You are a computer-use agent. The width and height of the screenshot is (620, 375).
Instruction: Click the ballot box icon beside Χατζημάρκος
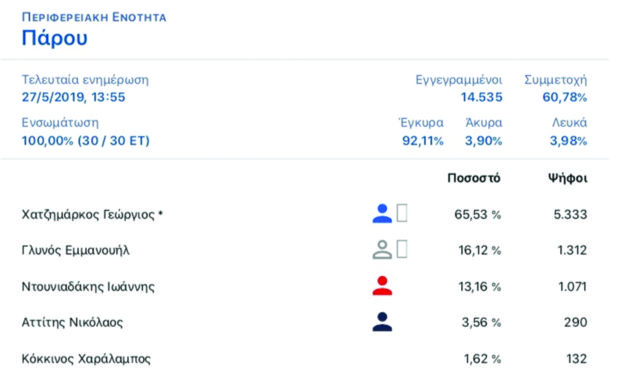click(x=402, y=213)
